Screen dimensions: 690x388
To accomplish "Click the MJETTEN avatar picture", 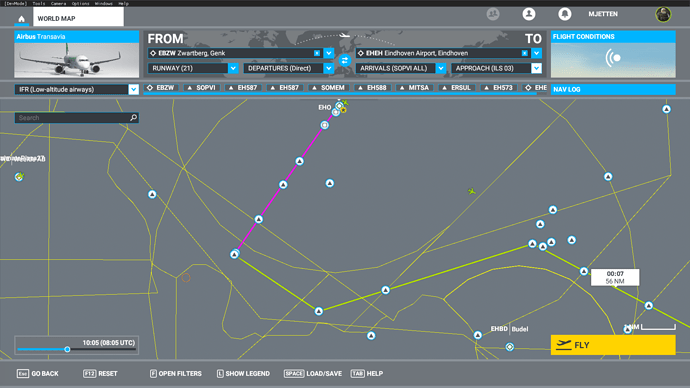I will pos(663,14).
